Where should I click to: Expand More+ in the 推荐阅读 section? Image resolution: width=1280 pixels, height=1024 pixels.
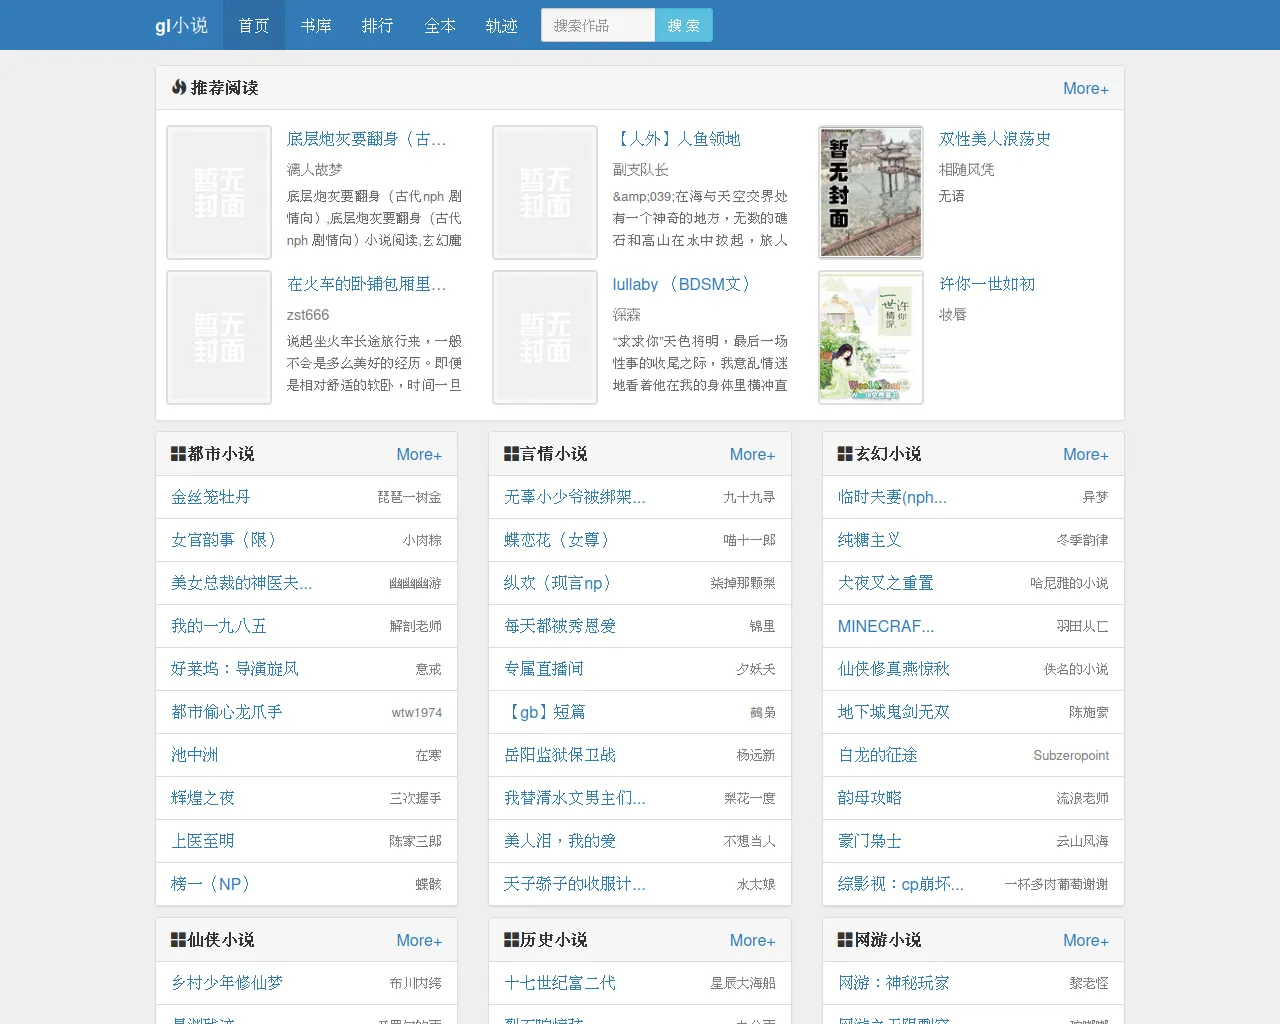point(1085,88)
